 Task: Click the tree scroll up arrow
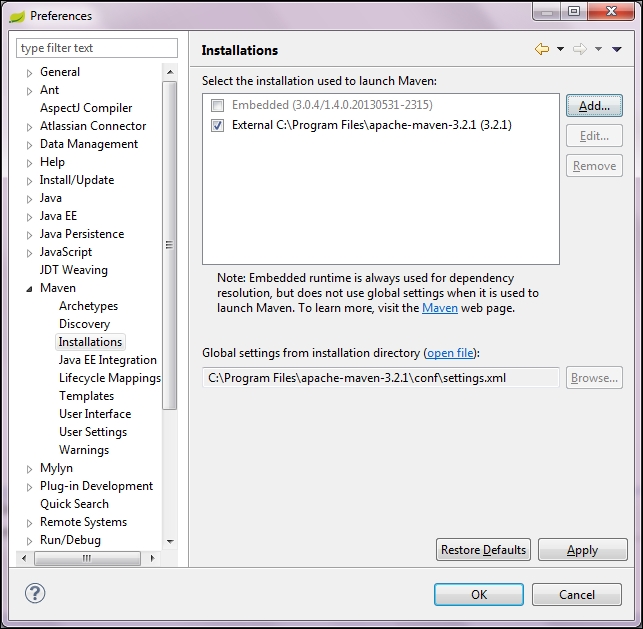click(x=170, y=73)
